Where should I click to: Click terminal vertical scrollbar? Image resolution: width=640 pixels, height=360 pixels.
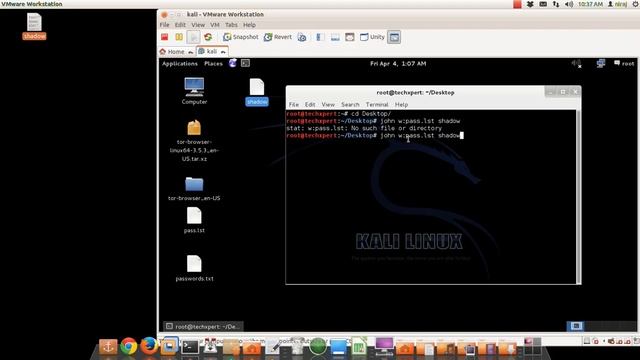(578, 196)
